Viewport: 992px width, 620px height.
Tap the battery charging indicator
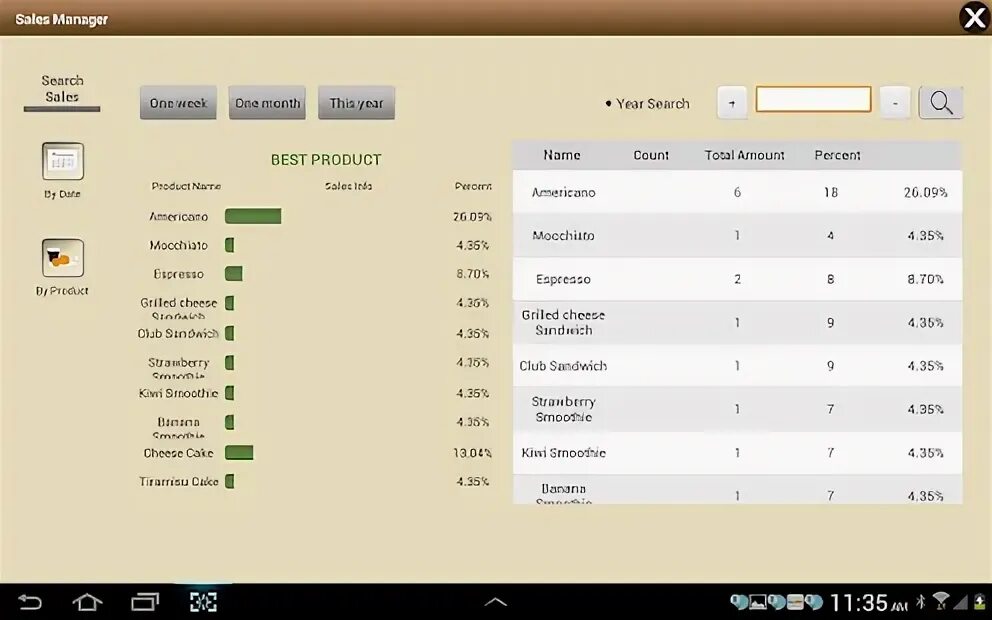coord(981,602)
